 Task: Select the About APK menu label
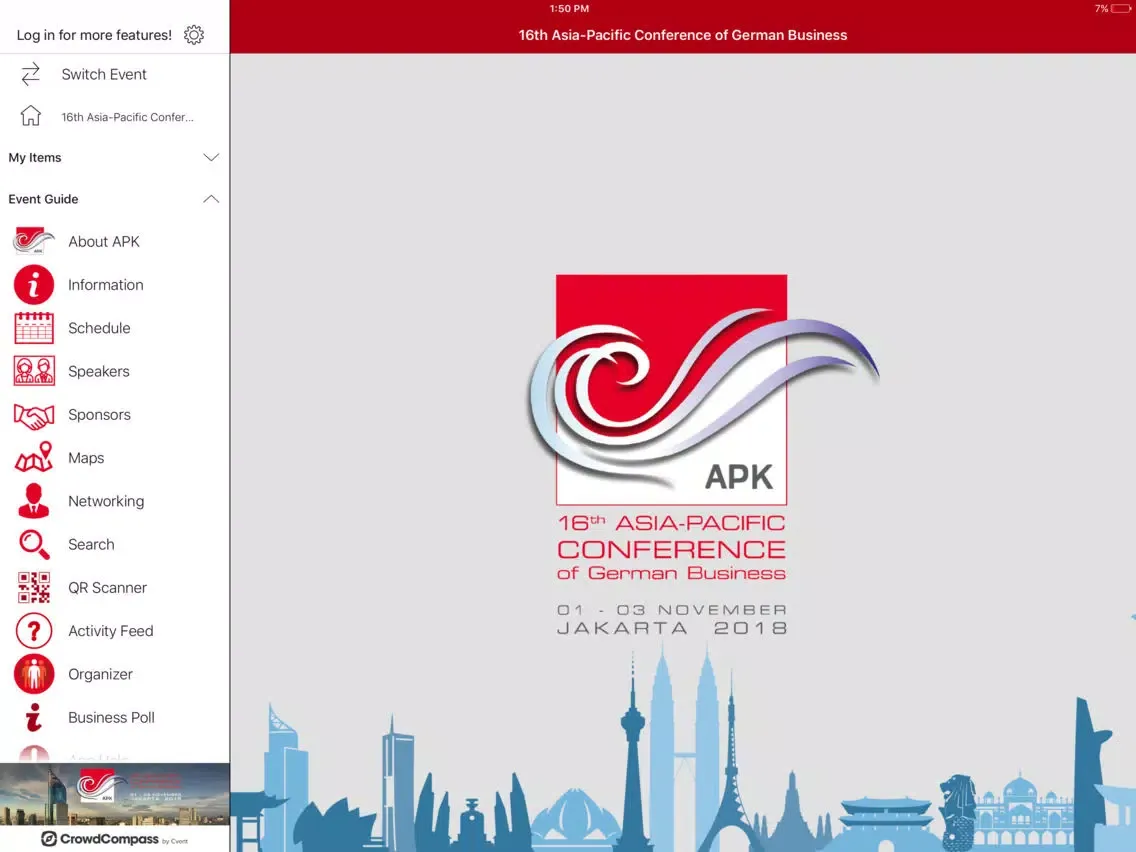[104, 241]
